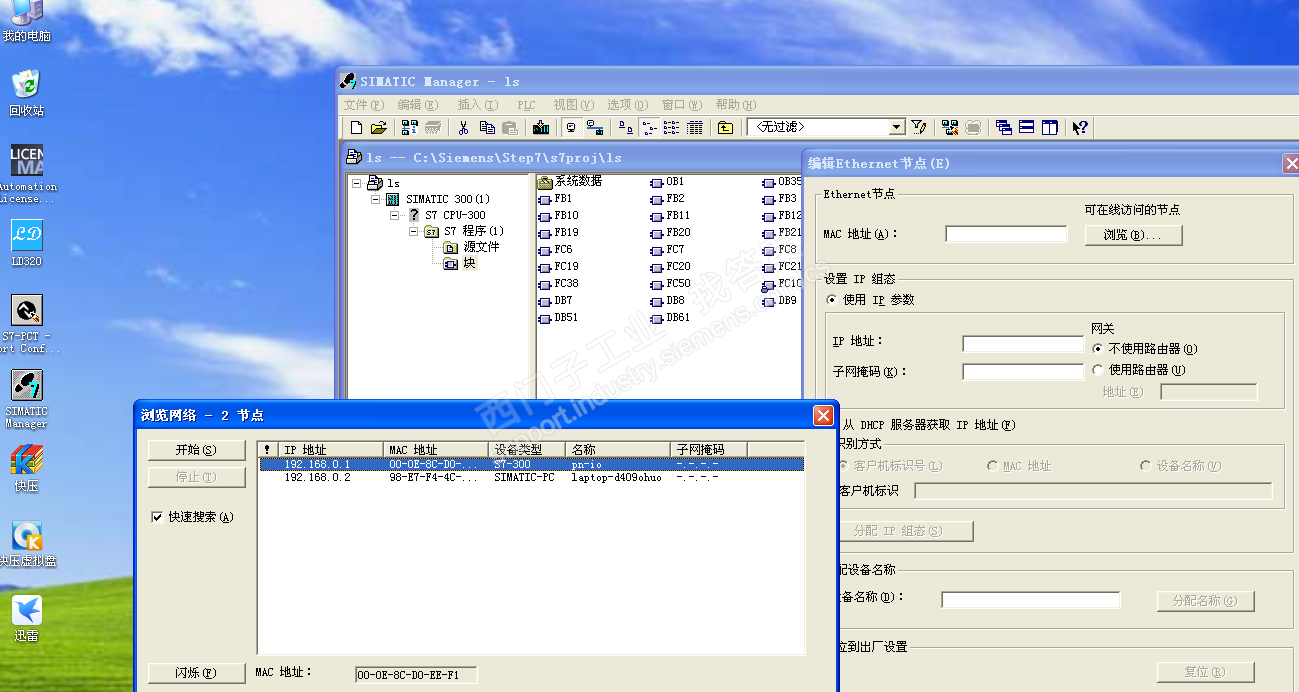Select the MAC 地址 identification radio button
Image resolution: width=1299 pixels, height=692 pixels.
(993, 466)
